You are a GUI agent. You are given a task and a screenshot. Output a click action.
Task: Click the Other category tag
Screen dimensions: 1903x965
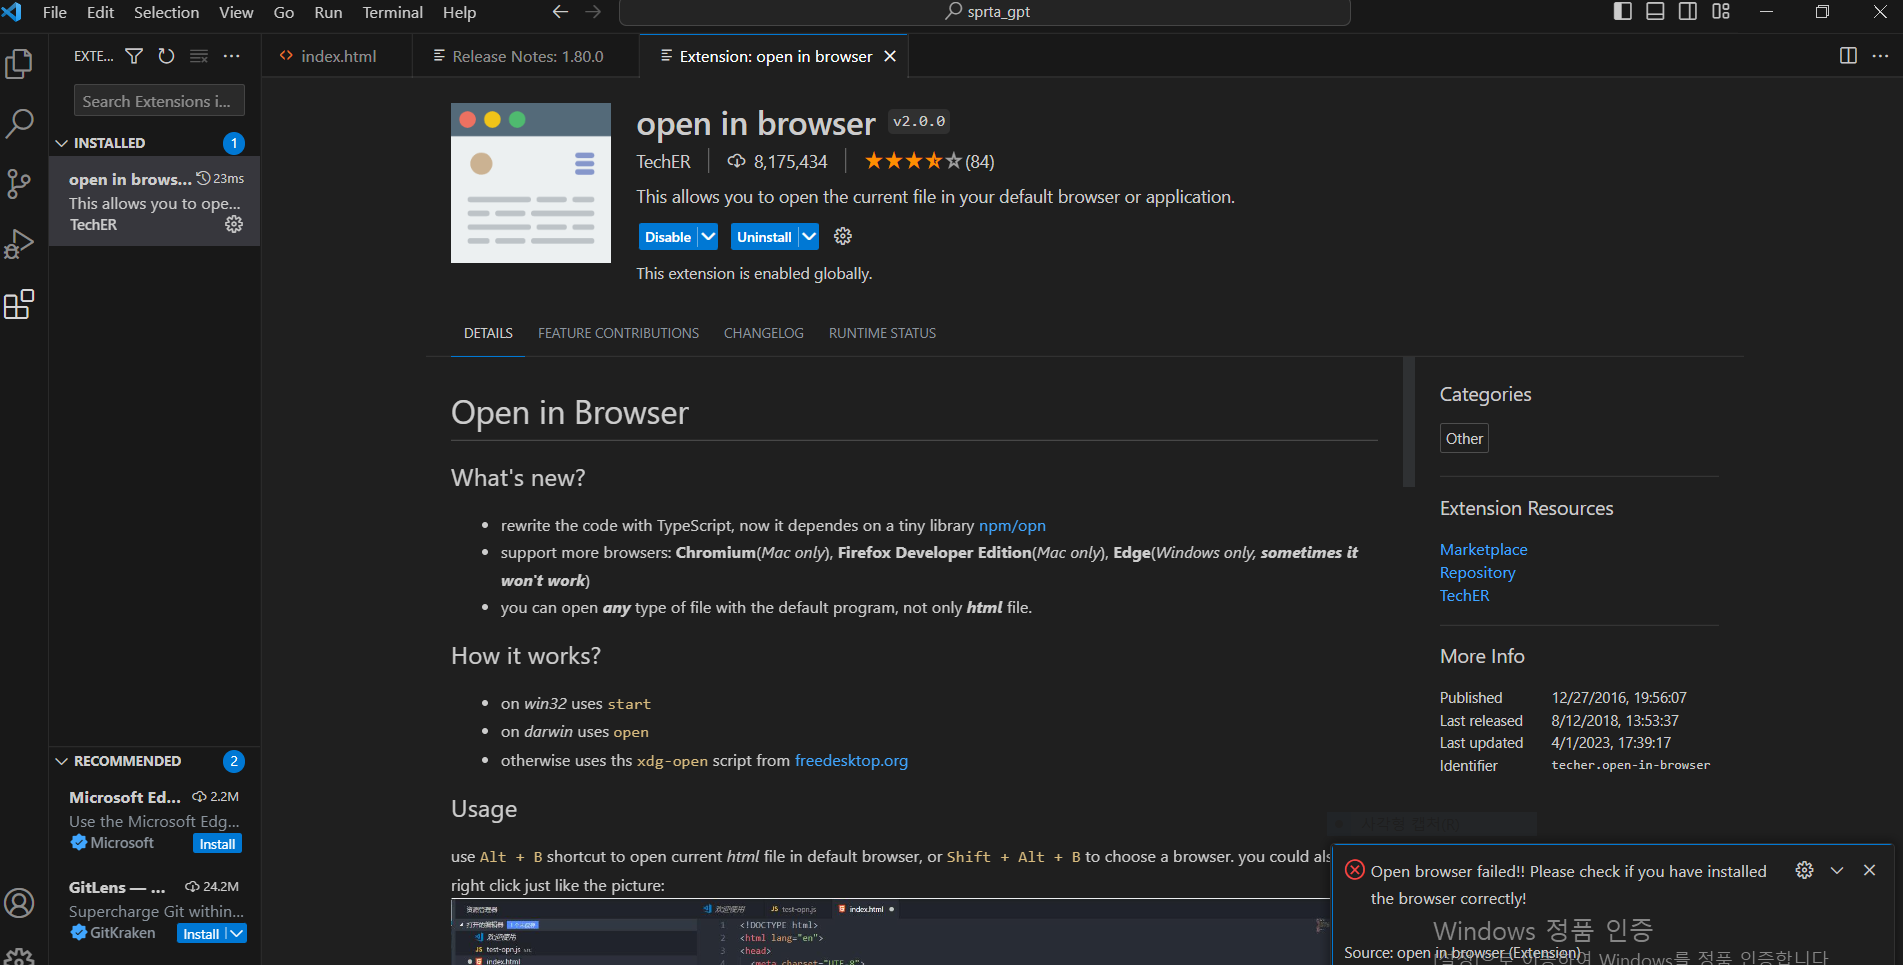[1464, 438]
